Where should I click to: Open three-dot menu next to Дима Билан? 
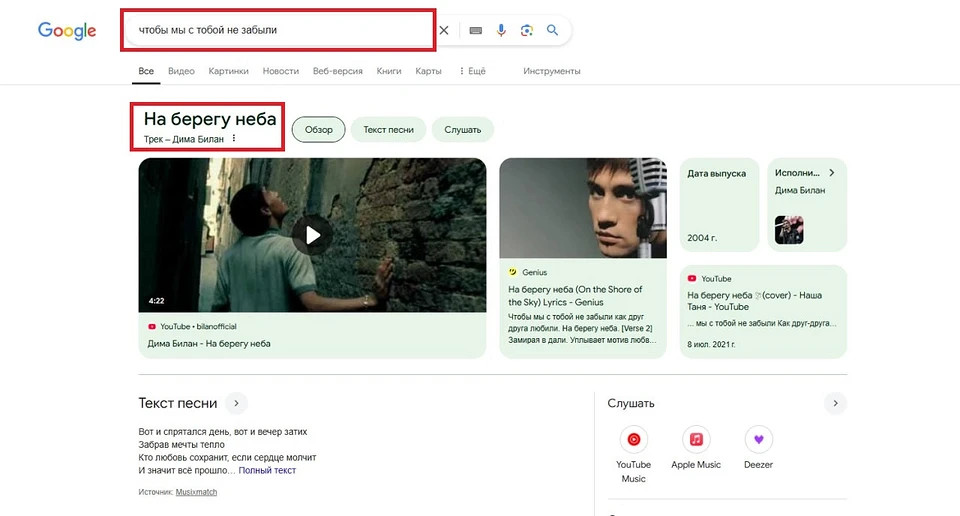pyautogui.click(x=234, y=139)
